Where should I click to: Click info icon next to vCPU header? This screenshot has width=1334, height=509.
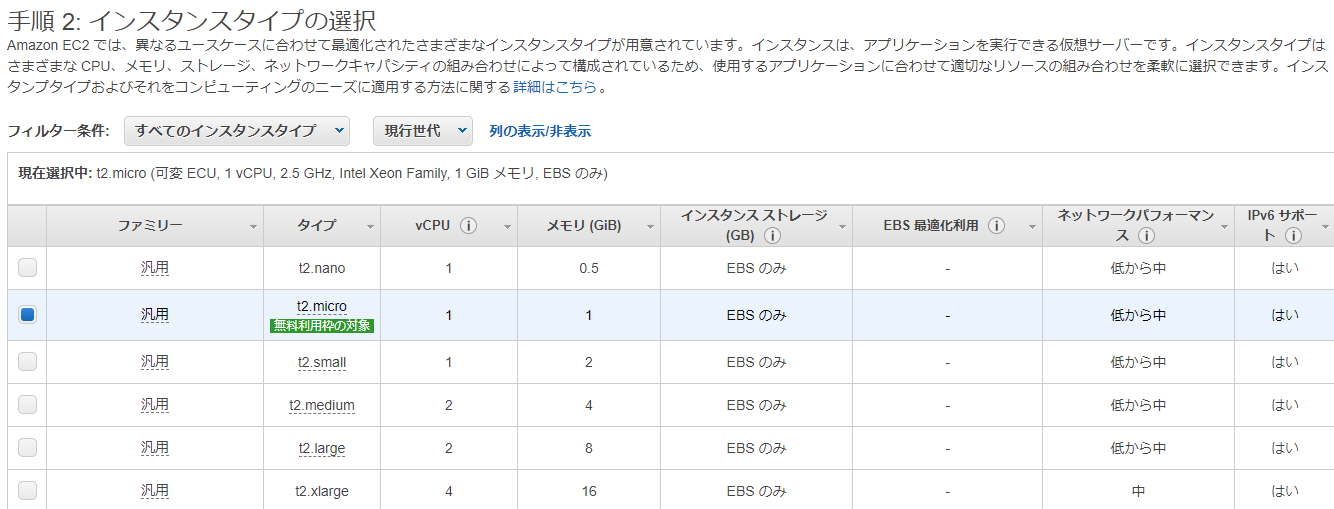point(469,226)
